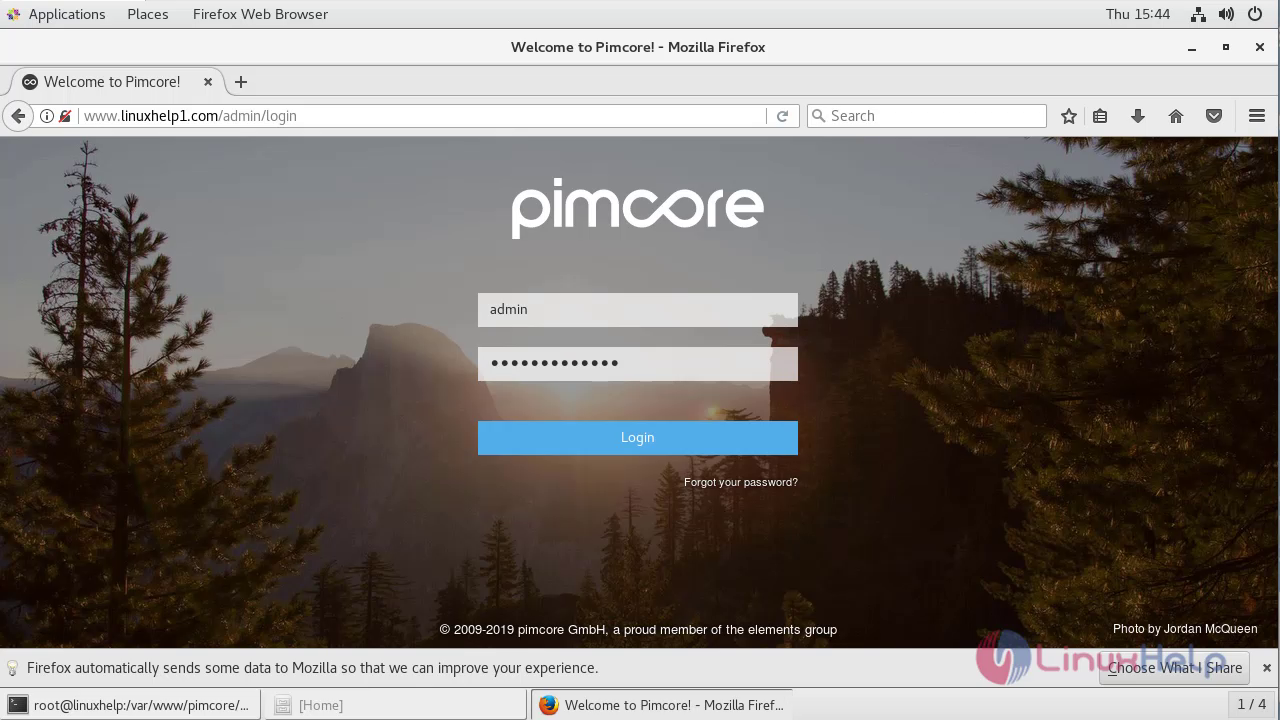Click the Photo by Jordan McQueen credit

(x=1185, y=629)
